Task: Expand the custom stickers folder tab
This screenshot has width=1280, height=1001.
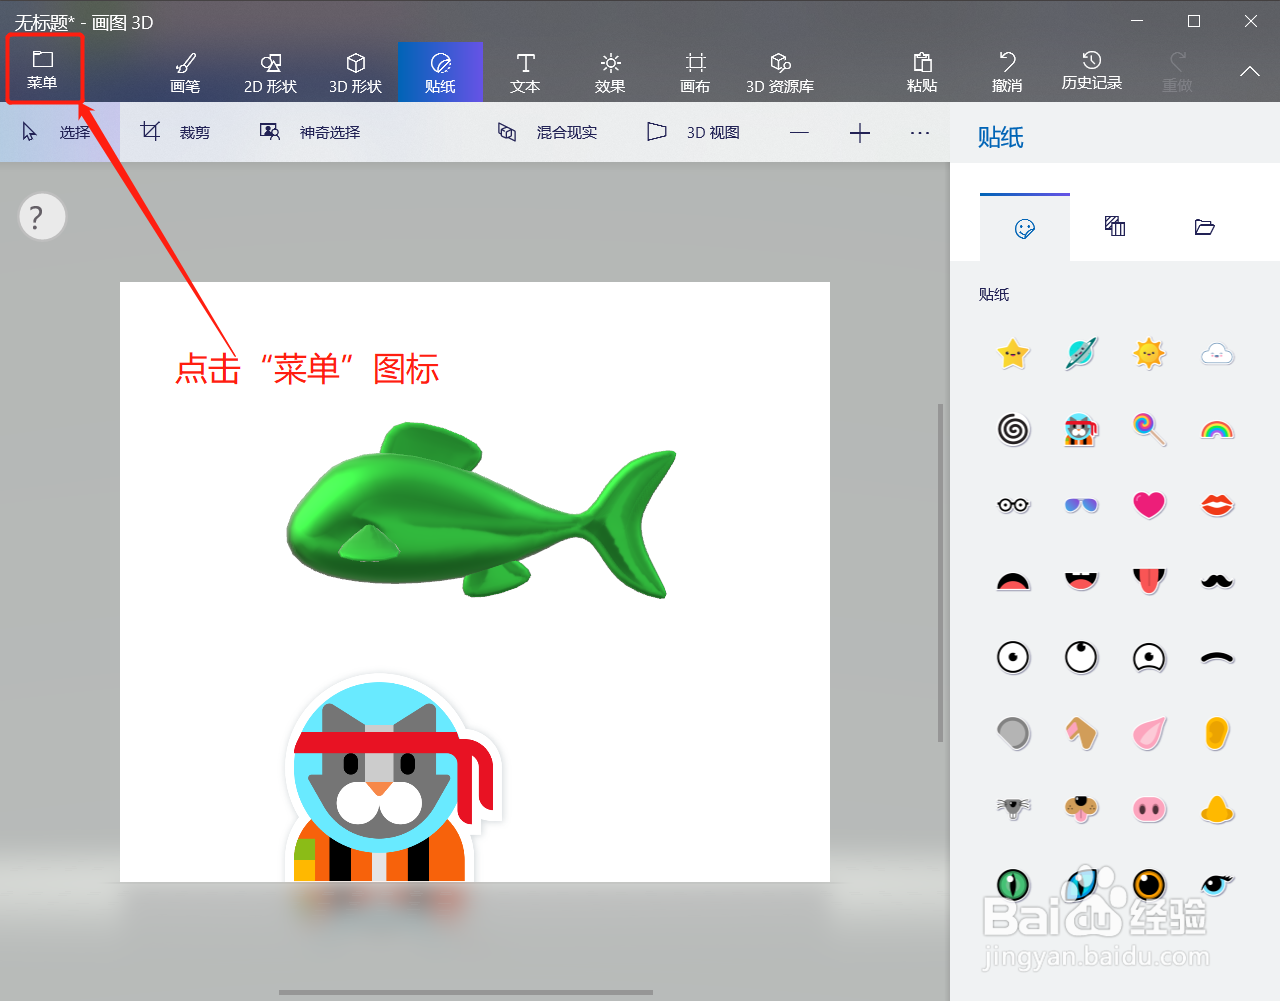Action: click(x=1204, y=227)
